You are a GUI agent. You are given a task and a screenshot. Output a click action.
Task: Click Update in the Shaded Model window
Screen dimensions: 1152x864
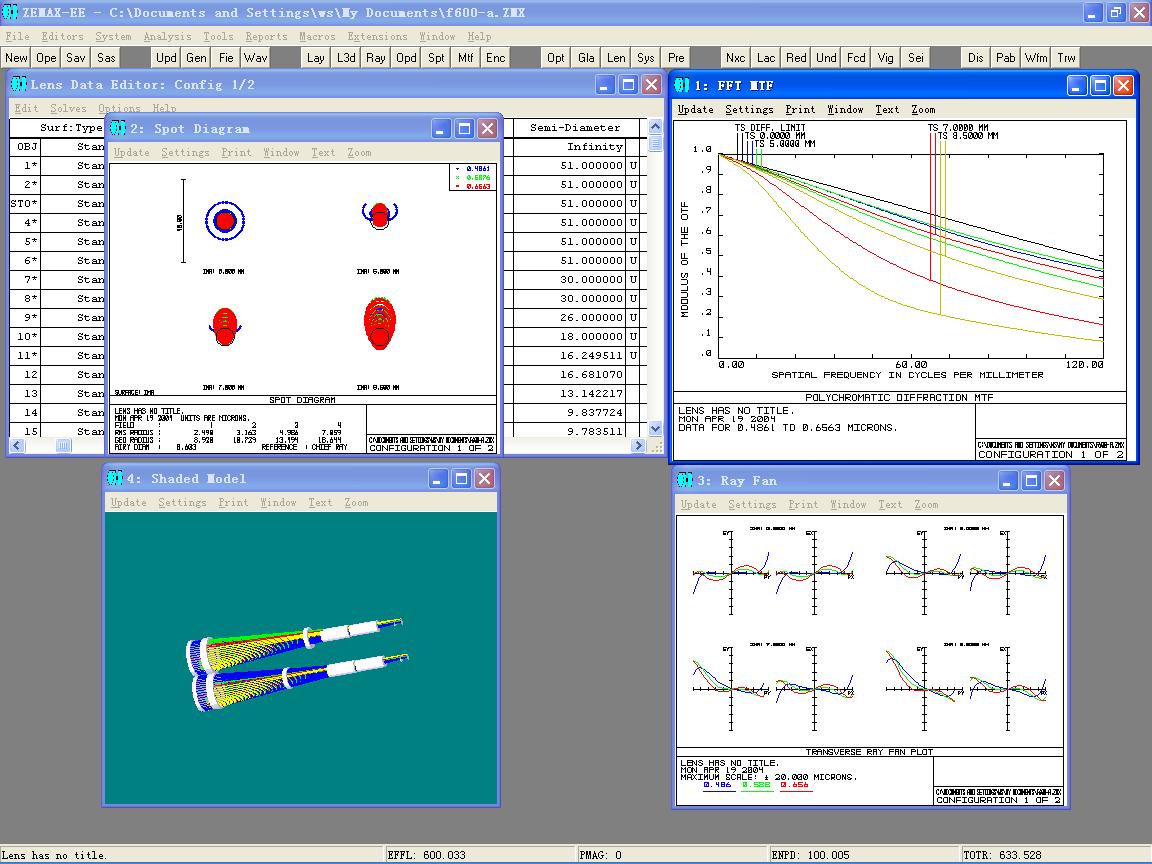pos(128,502)
